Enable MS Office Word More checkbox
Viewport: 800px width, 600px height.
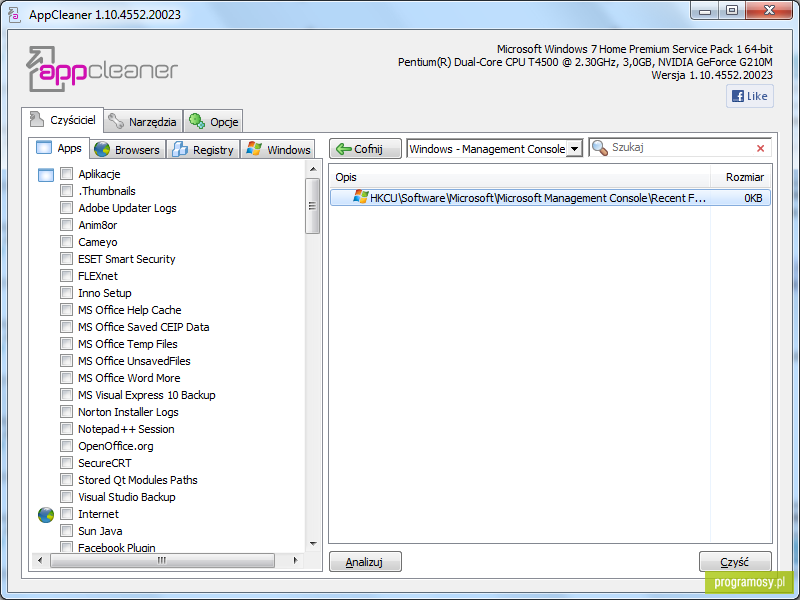pyautogui.click(x=66, y=378)
